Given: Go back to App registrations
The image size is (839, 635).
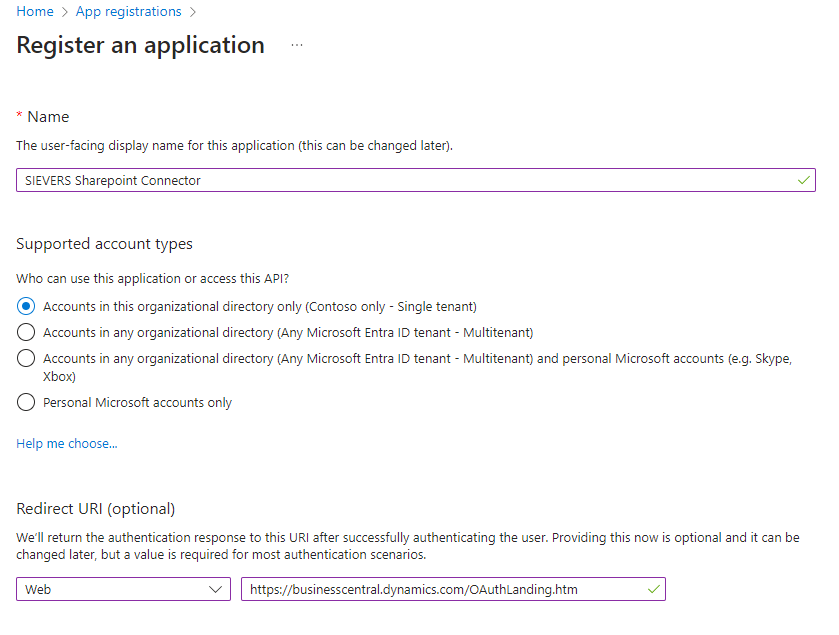Looking at the screenshot, I should 128,12.
